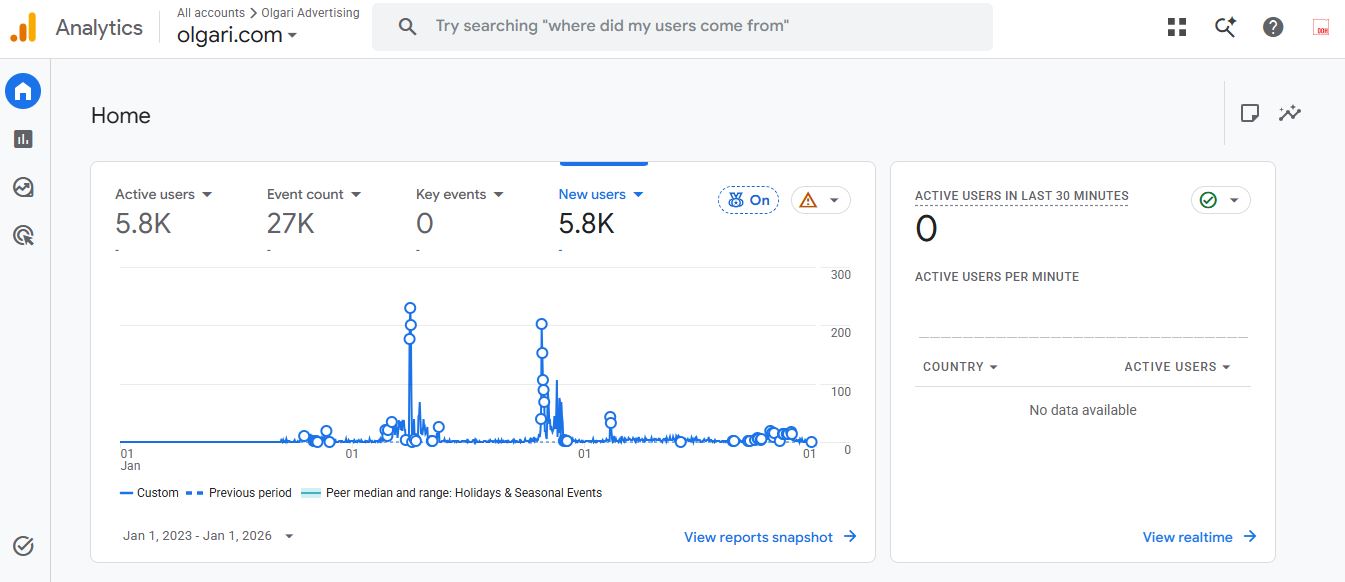Open the search insights sparkle icon

click(1225, 27)
